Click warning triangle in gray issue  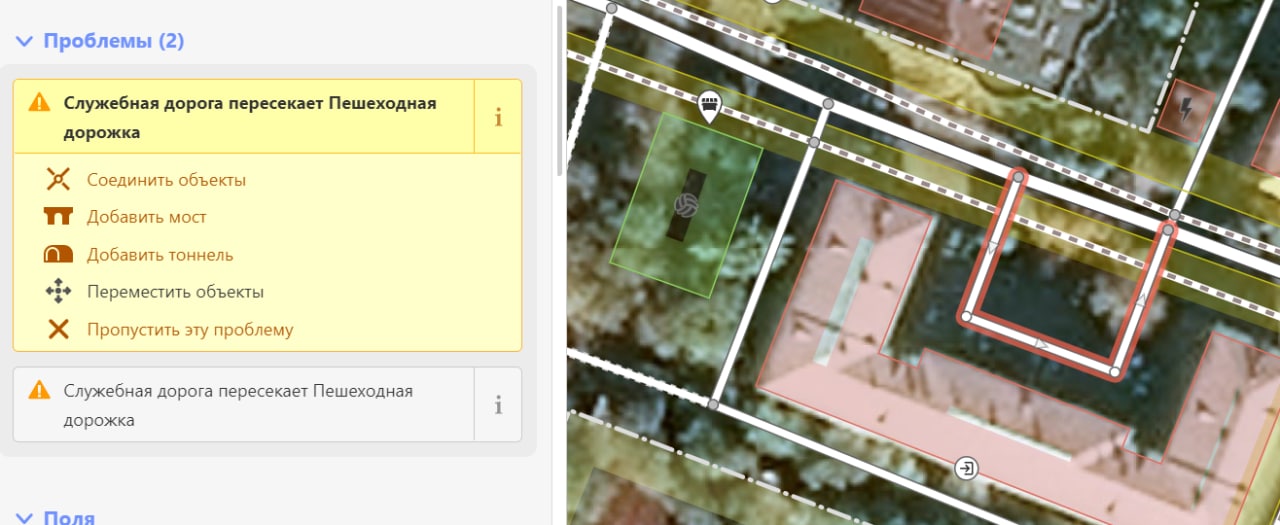39,390
